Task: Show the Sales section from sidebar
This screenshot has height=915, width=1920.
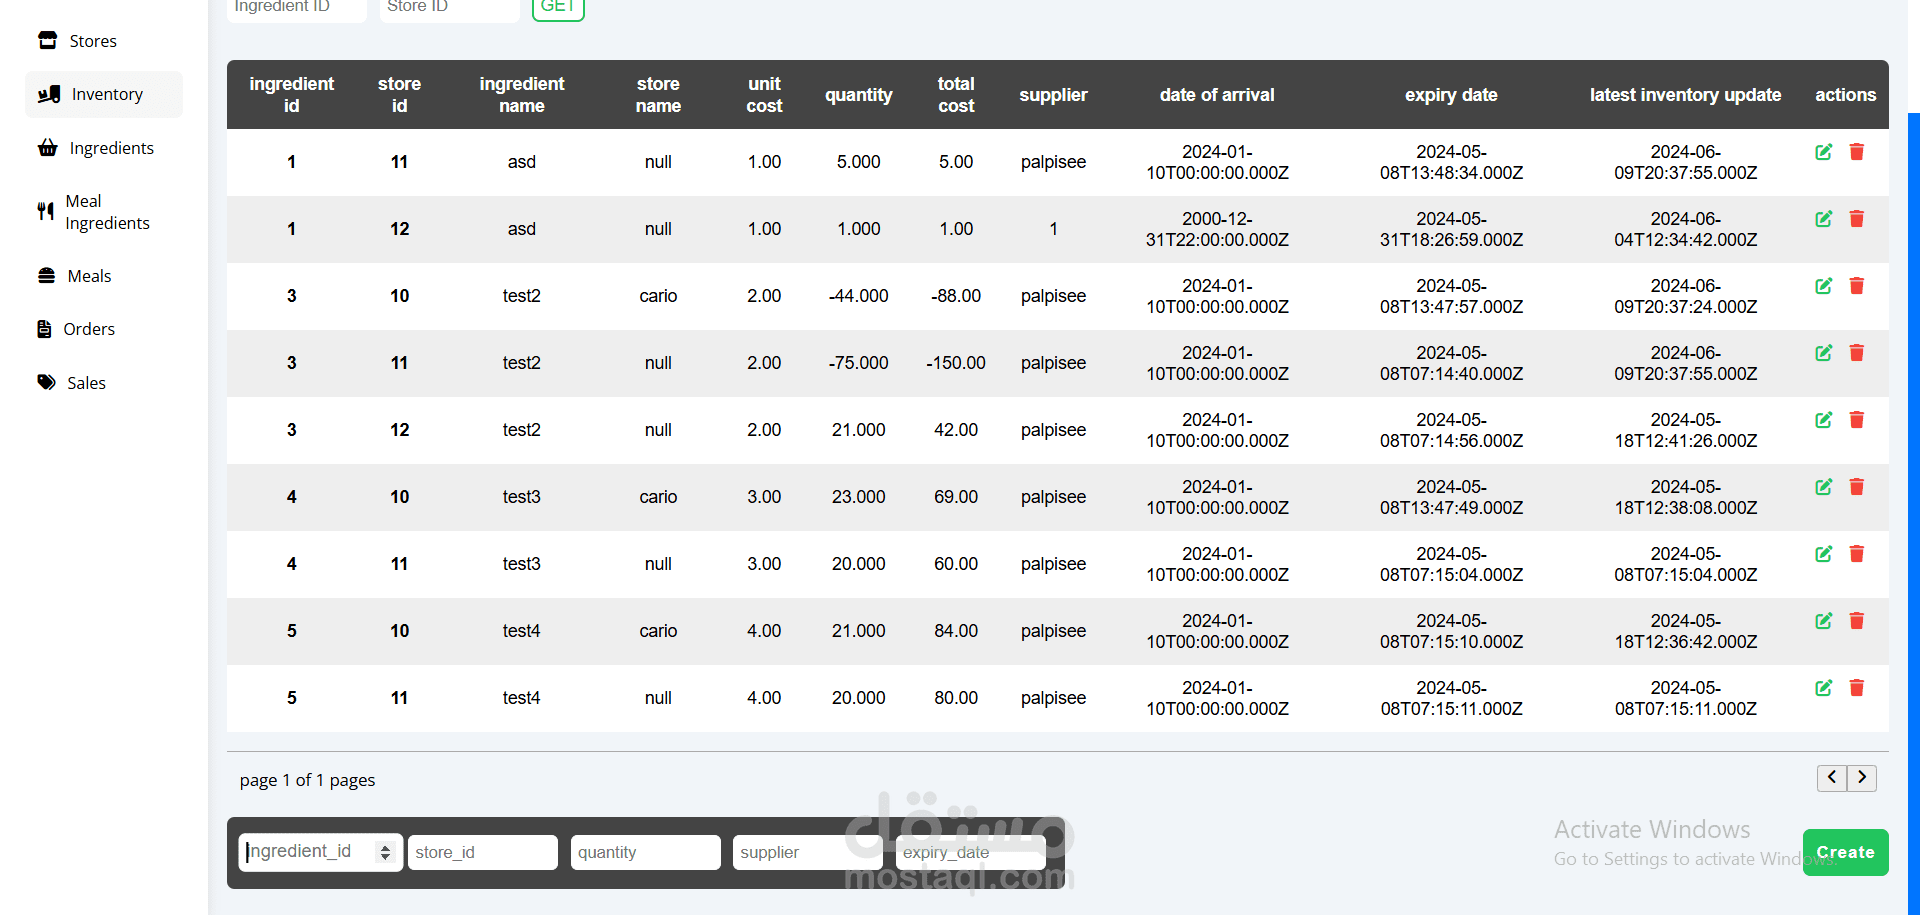Action: coord(104,383)
